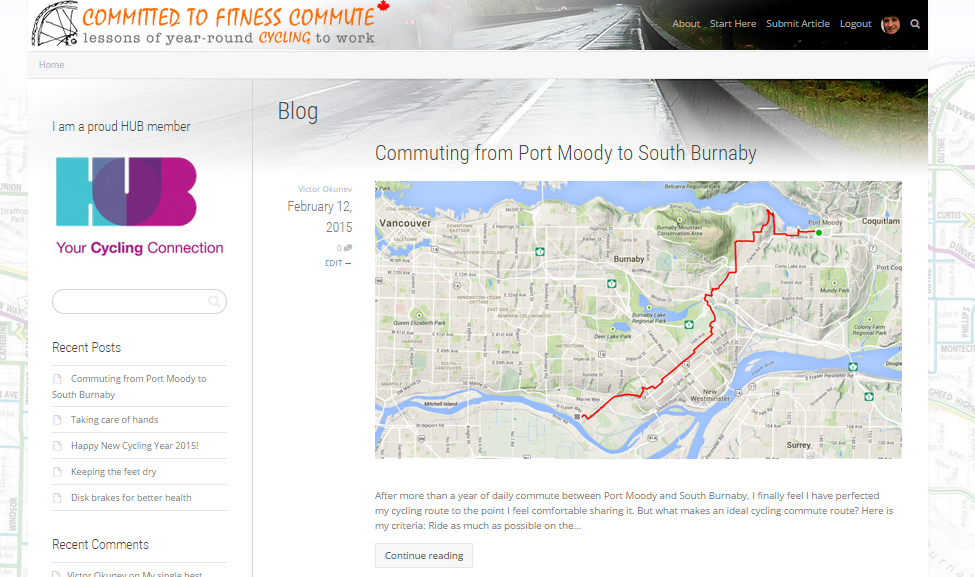Click the Continue reading button
Image resolution: width=975 pixels, height=577 pixels.
point(423,555)
